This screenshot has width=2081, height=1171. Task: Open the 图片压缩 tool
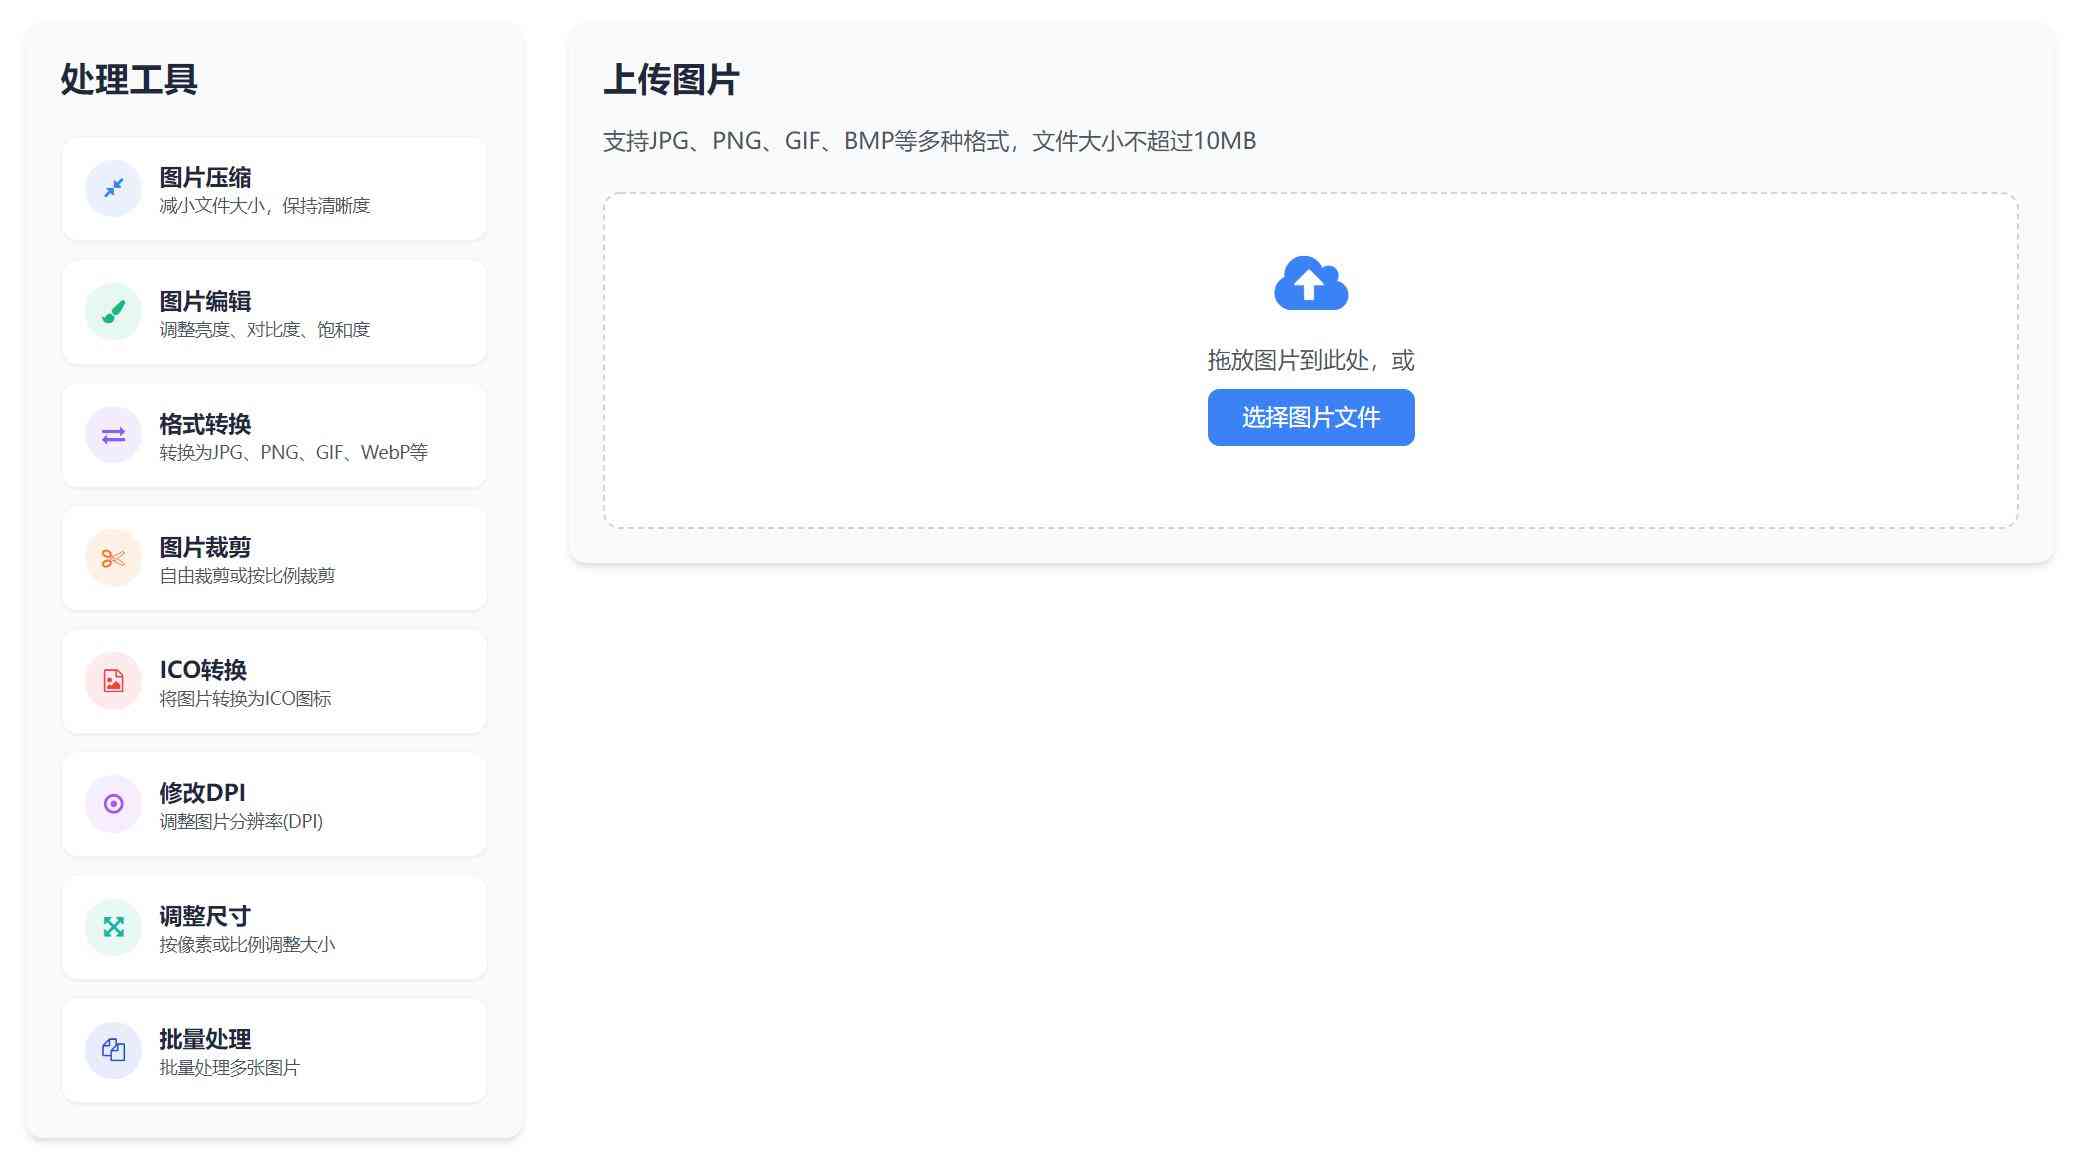point(274,189)
